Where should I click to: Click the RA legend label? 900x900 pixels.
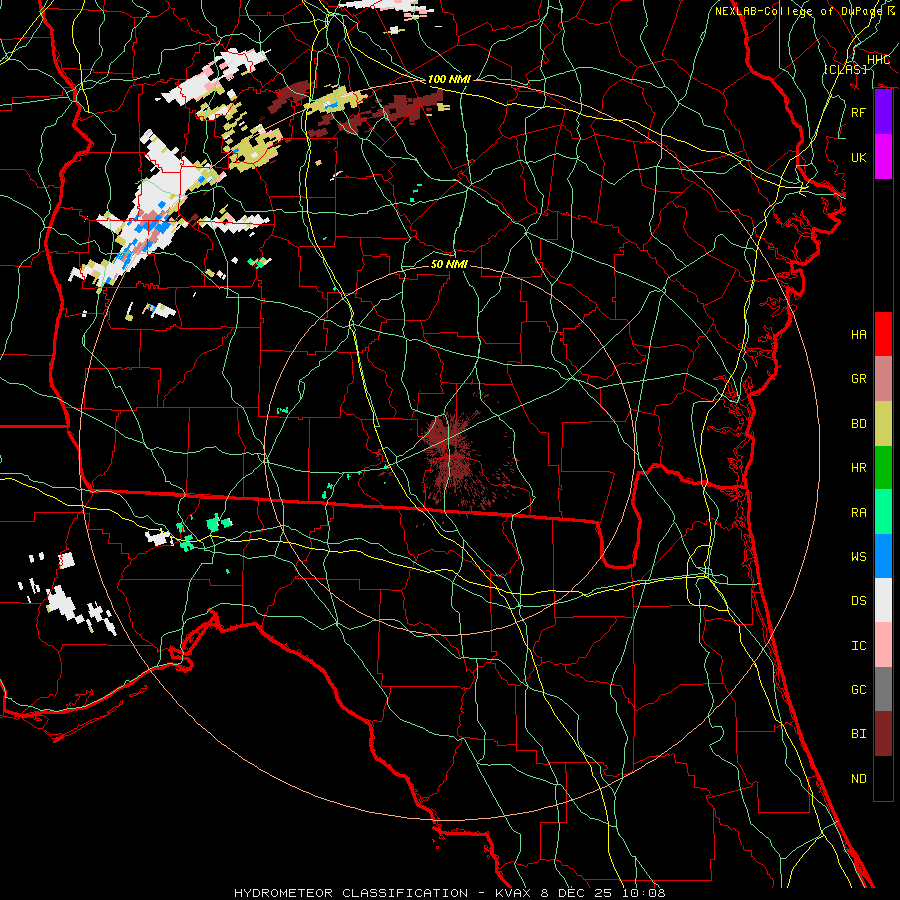pyautogui.click(x=858, y=513)
